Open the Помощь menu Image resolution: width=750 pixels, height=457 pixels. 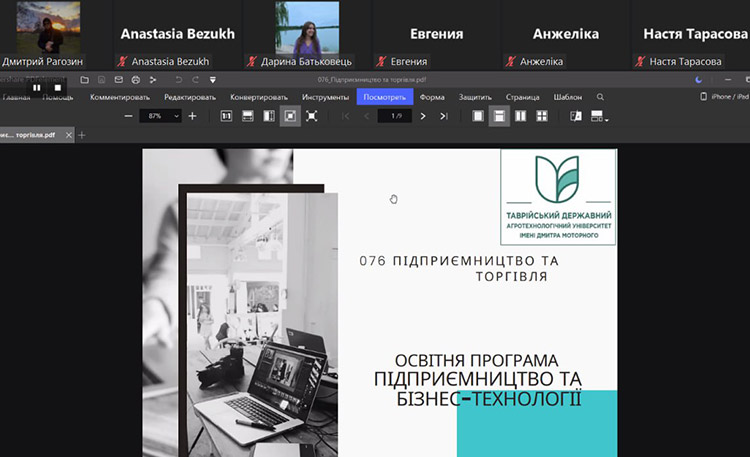pyautogui.click(x=58, y=97)
